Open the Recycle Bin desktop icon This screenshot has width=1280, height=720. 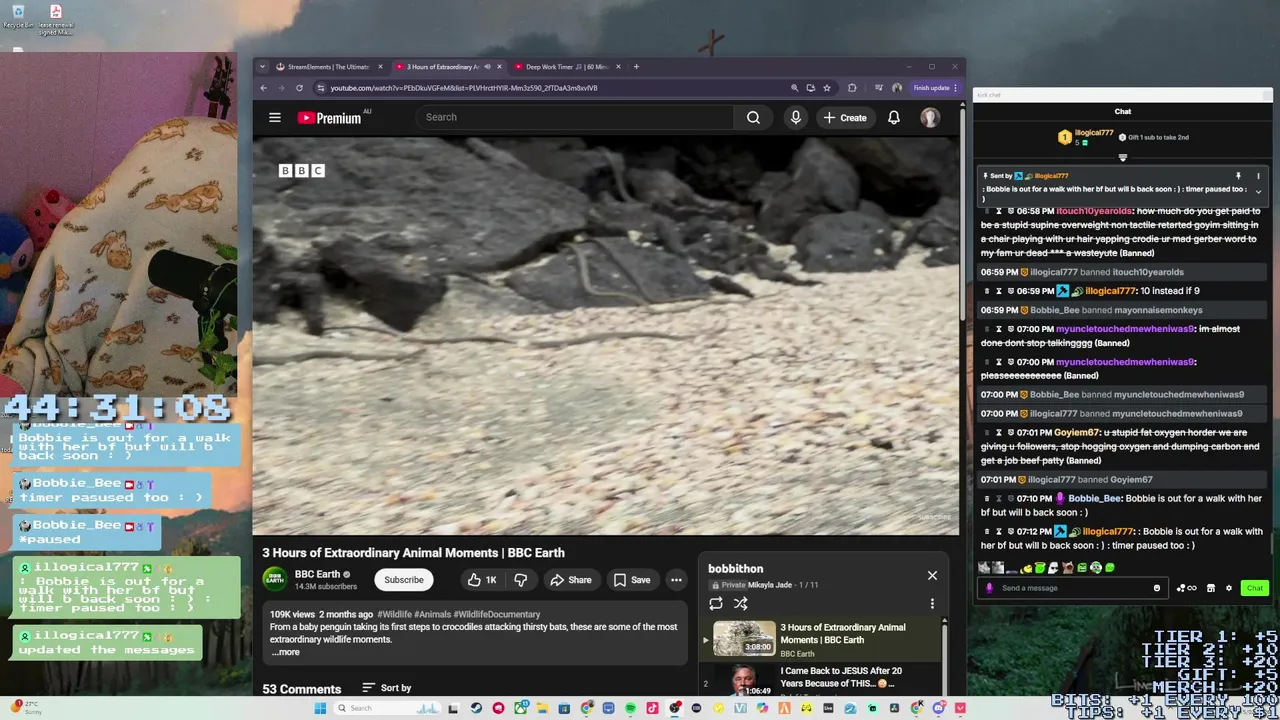tap(18, 16)
